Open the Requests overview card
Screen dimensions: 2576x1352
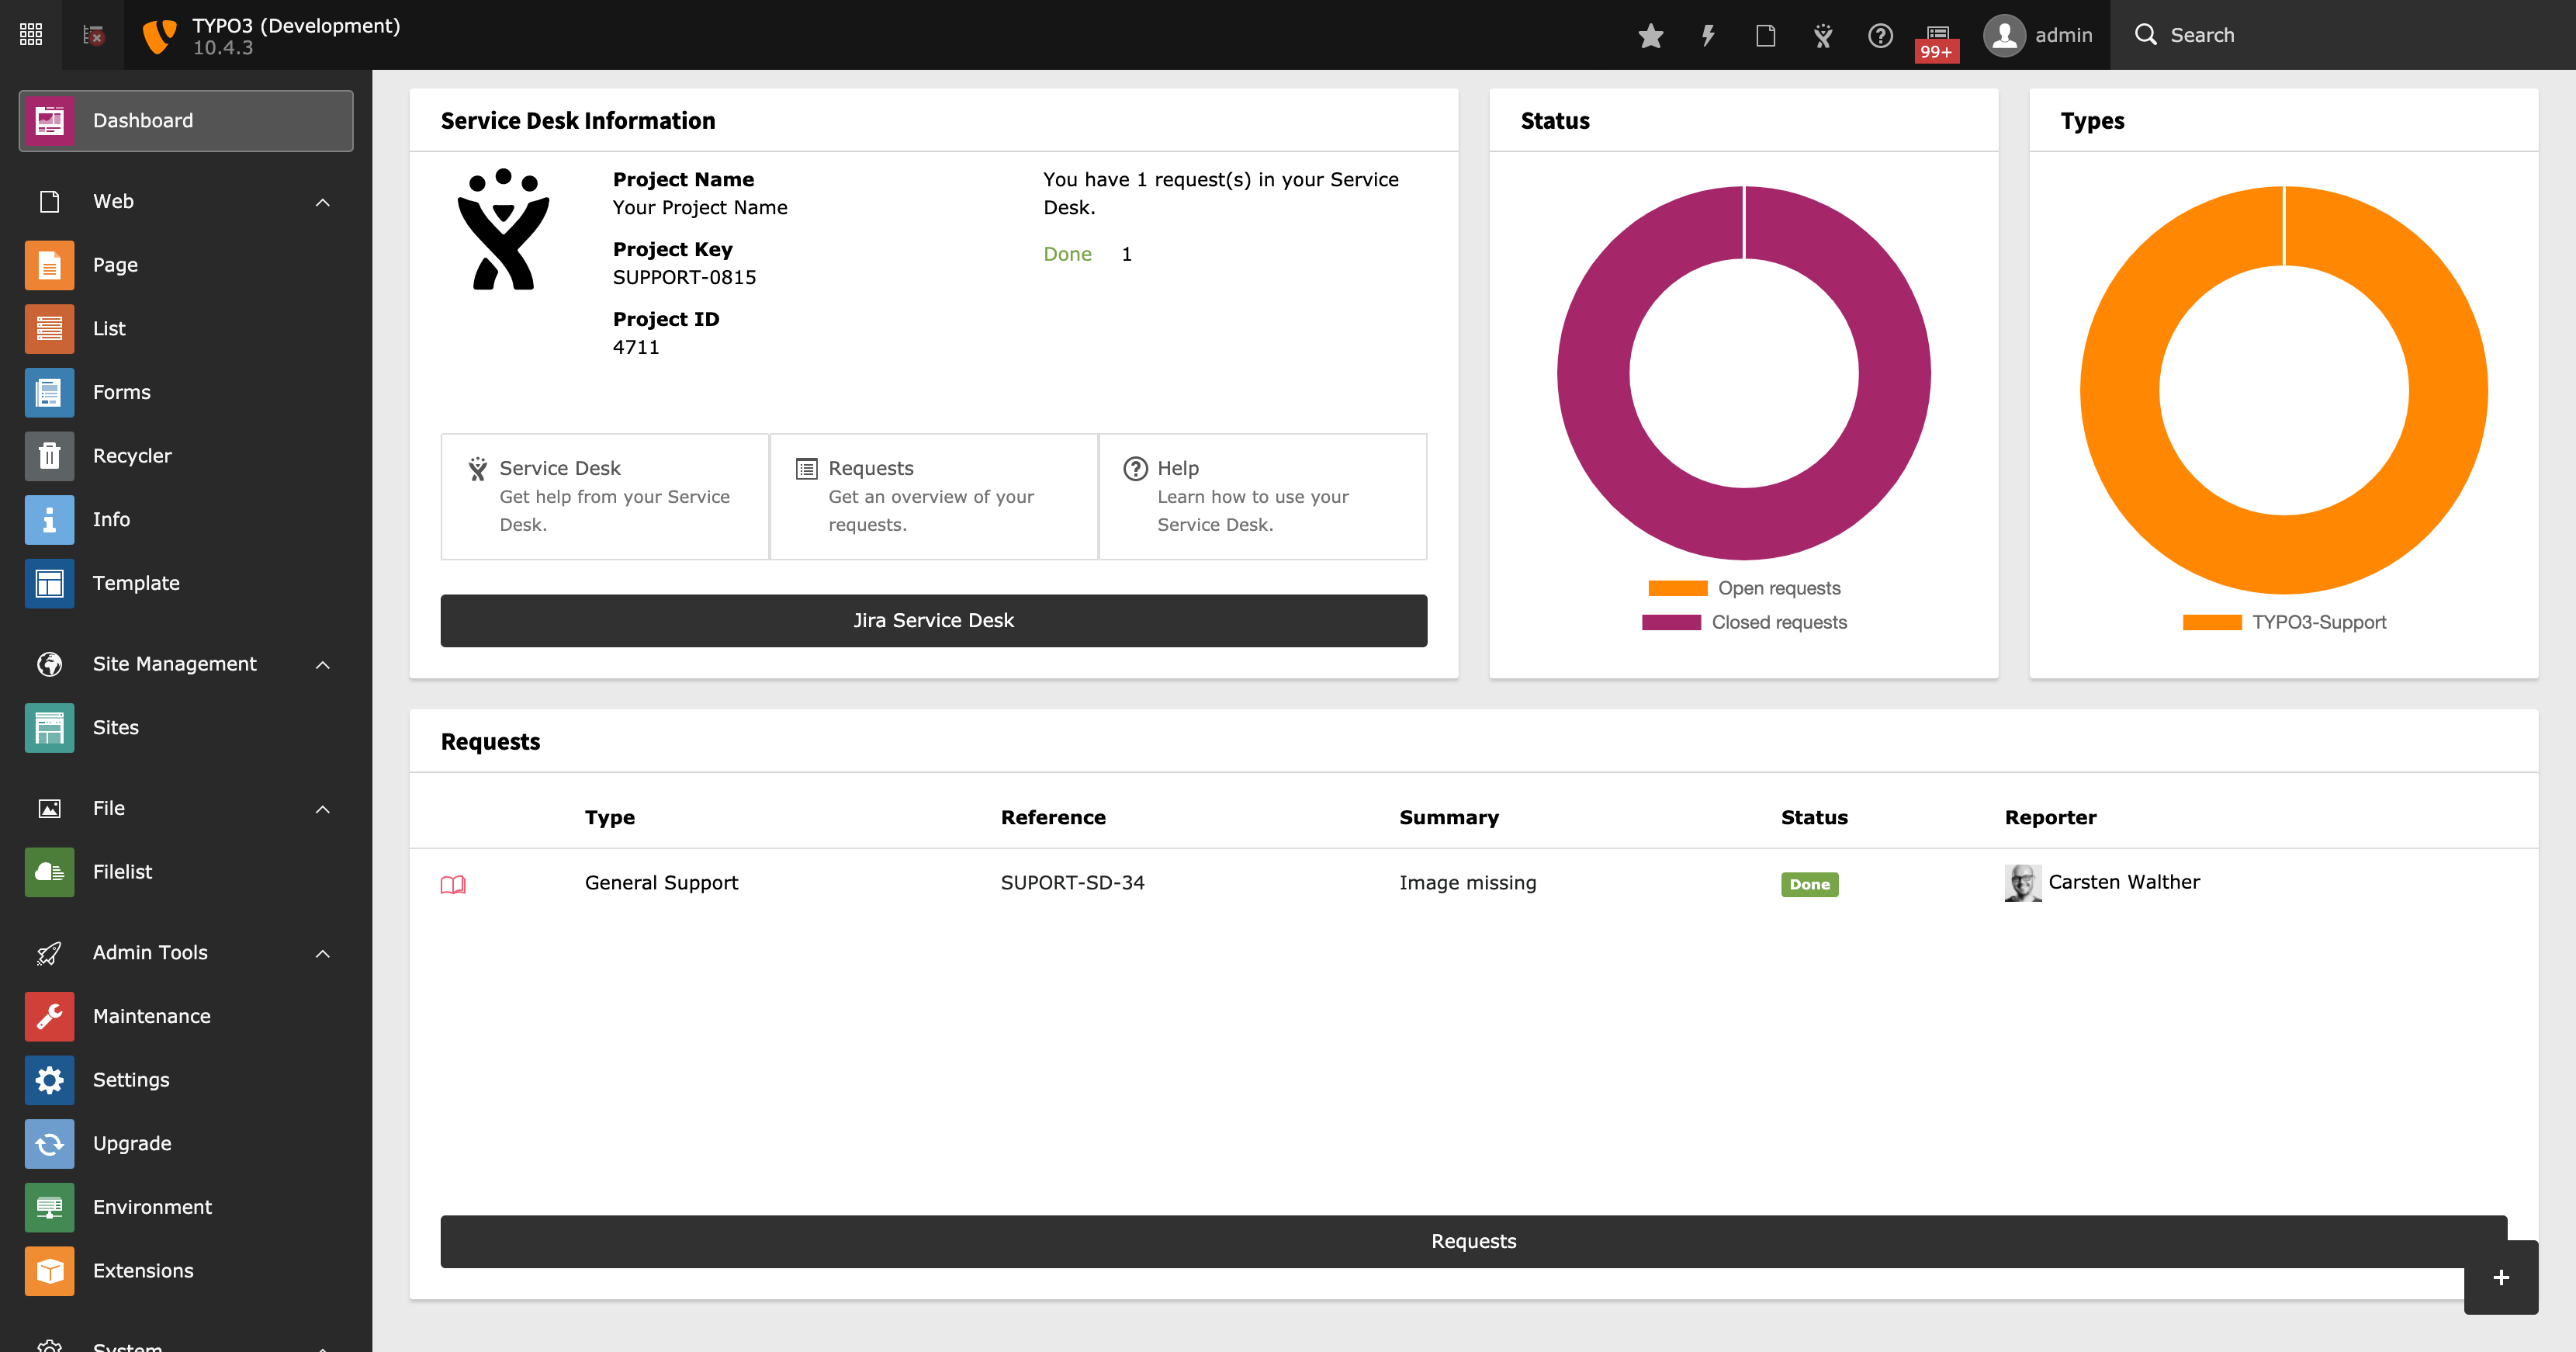click(x=934, y=496)
